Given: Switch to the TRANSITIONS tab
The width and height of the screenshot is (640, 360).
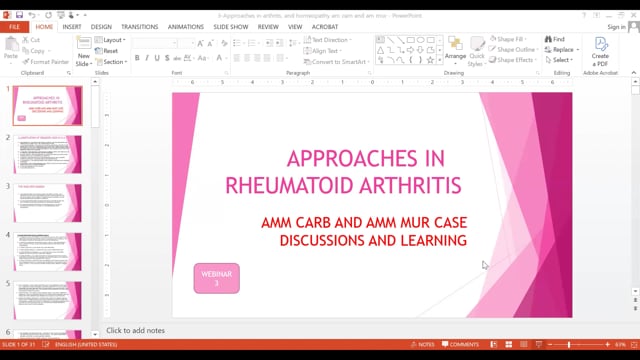Looking at the screenshot, I should tap(140, 27).
